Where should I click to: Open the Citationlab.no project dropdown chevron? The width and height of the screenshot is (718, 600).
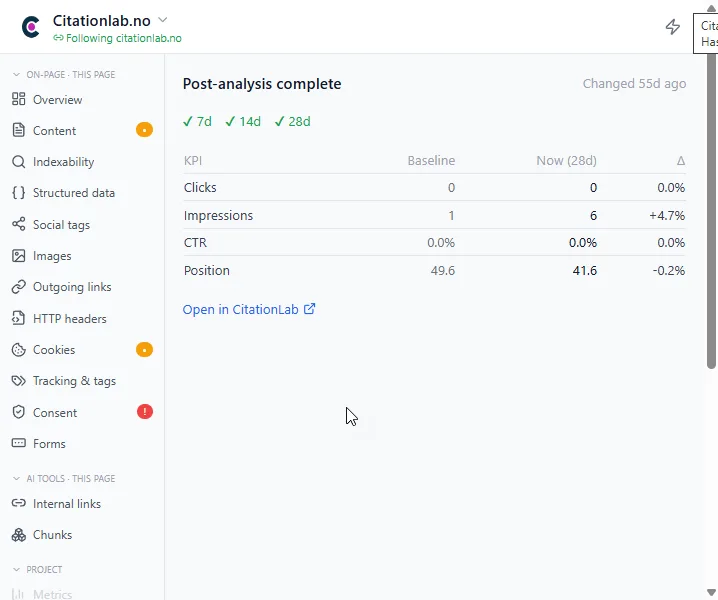(163, 20)
